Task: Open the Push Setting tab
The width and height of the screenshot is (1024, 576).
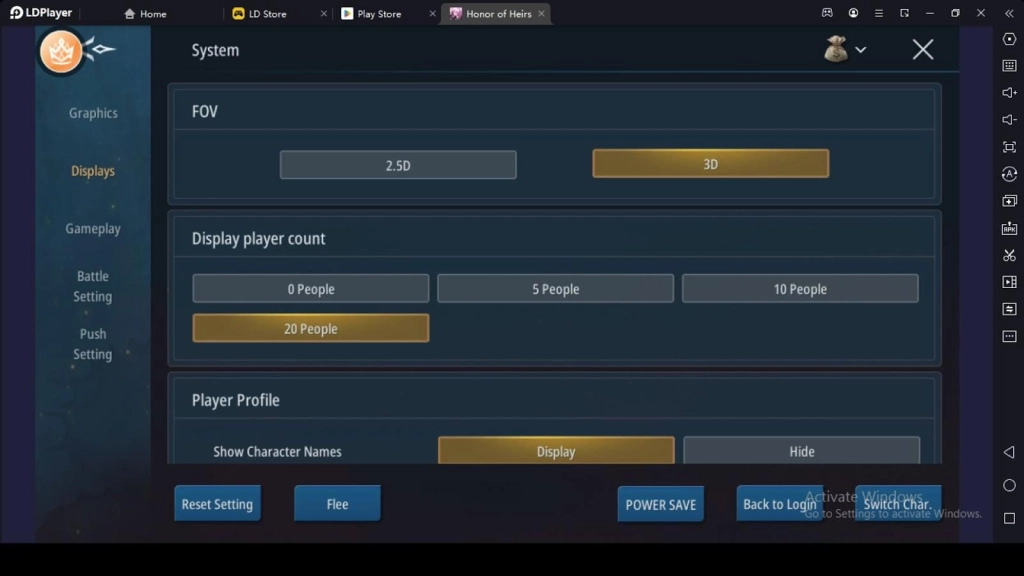Action: click(93, 344)
